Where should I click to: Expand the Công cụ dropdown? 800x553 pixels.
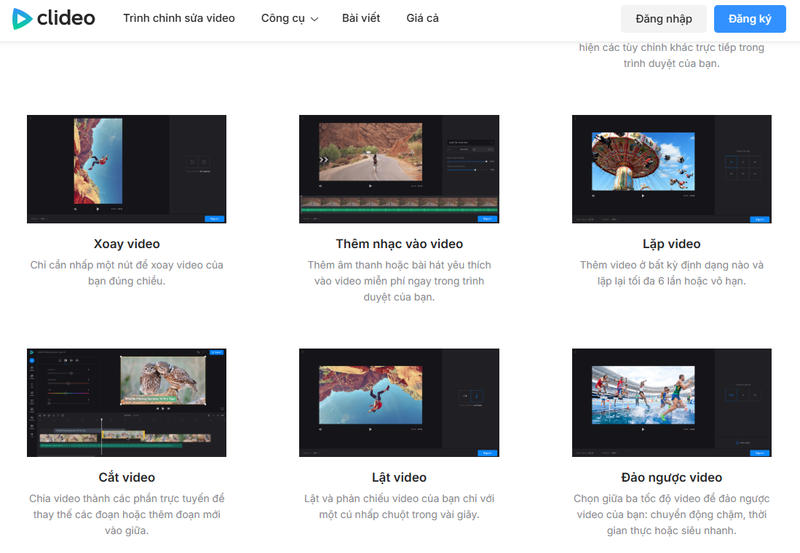289,18
